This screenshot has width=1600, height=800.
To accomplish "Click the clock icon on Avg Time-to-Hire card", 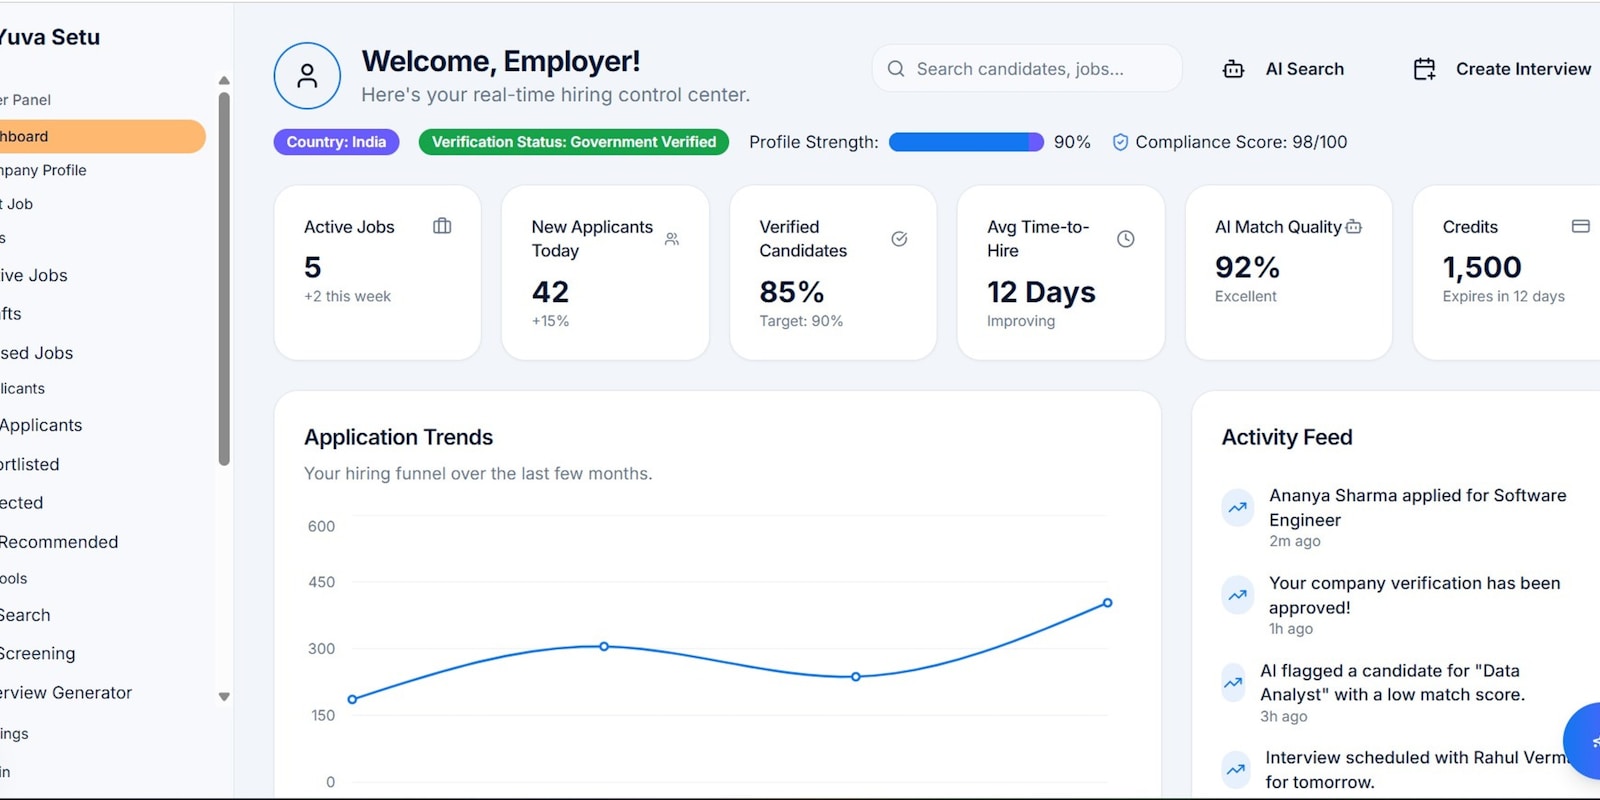I will 1125,239.
